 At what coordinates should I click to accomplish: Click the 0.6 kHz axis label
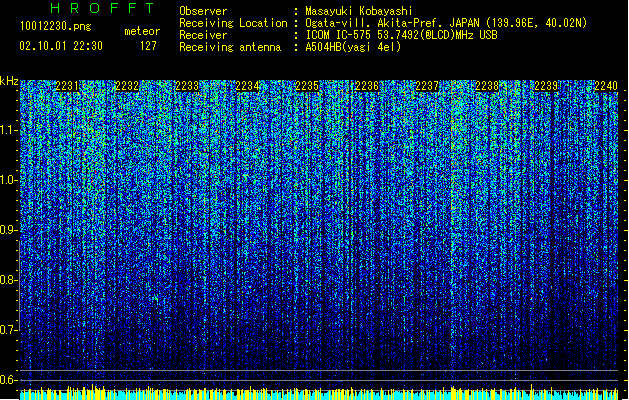pyautogui.click(x=8, y=380)
